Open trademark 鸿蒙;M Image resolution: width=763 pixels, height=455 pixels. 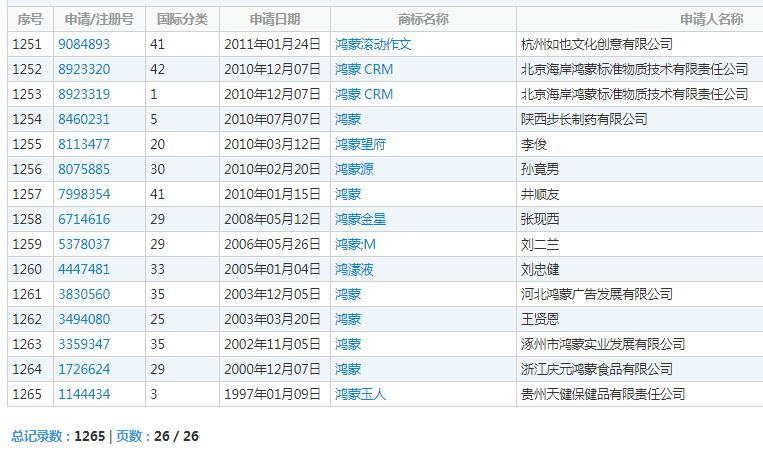click(355, 244)
